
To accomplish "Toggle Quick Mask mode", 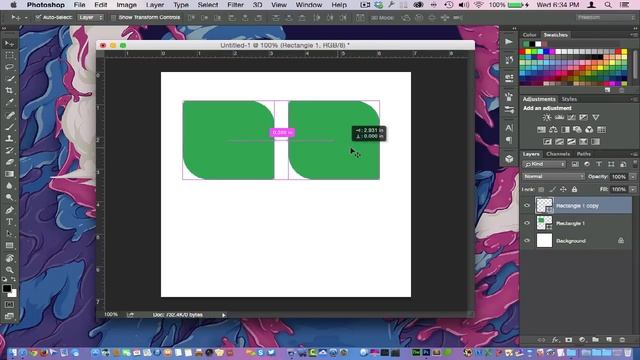I will coord(9,304).
